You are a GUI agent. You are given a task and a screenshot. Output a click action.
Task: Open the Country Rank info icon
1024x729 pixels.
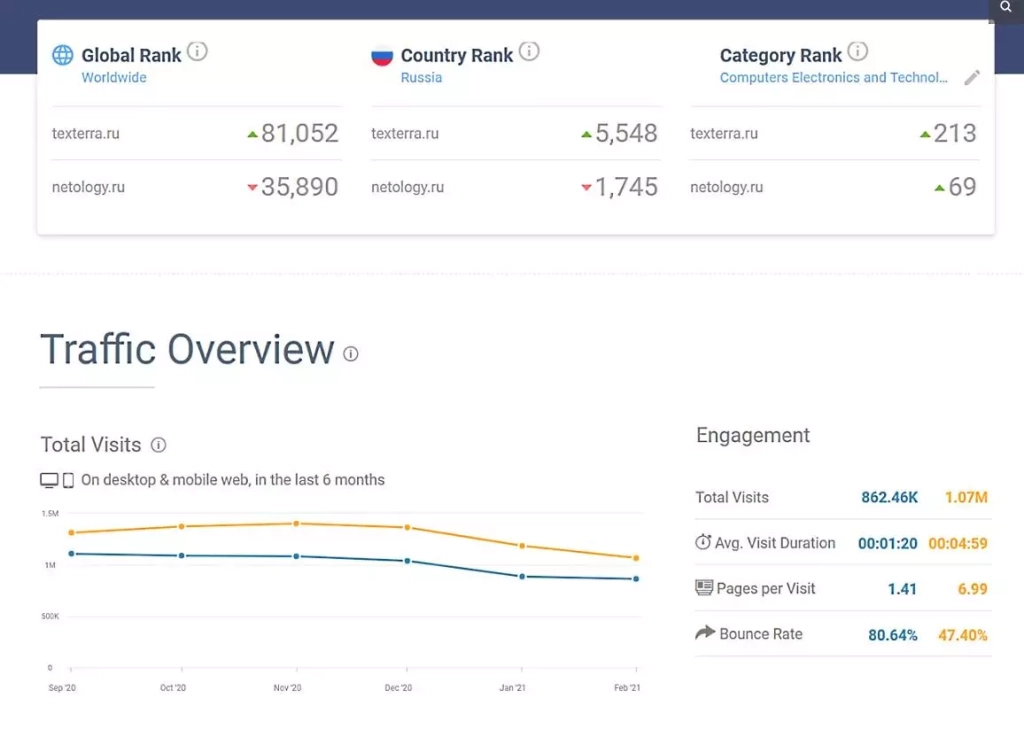pyautogui.click(x=529, y=51)
